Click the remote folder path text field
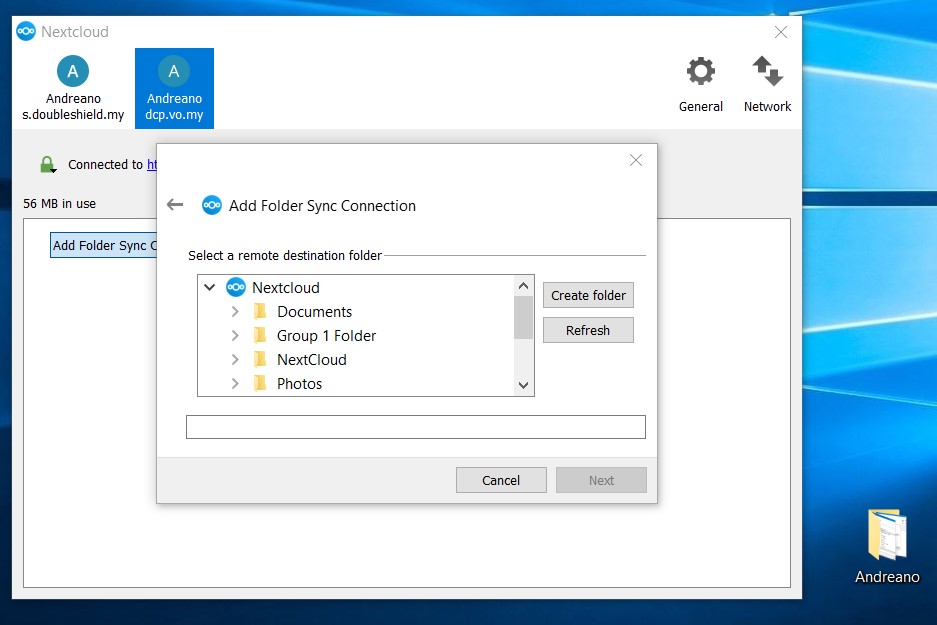 click(415, 427)
